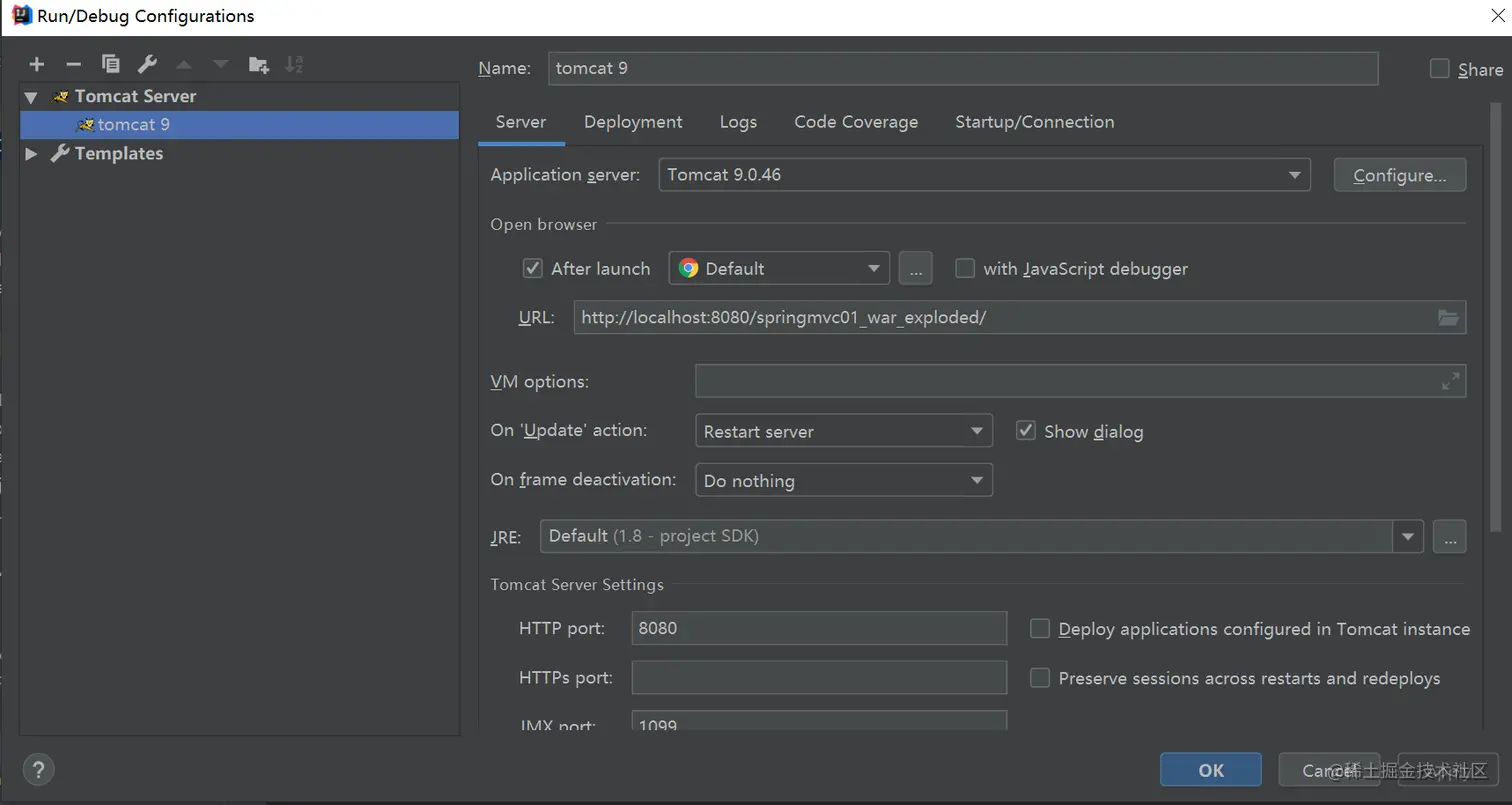Click the expand icon in VM options
The height and width of the screenshot is (805, 1512).
1450,381
